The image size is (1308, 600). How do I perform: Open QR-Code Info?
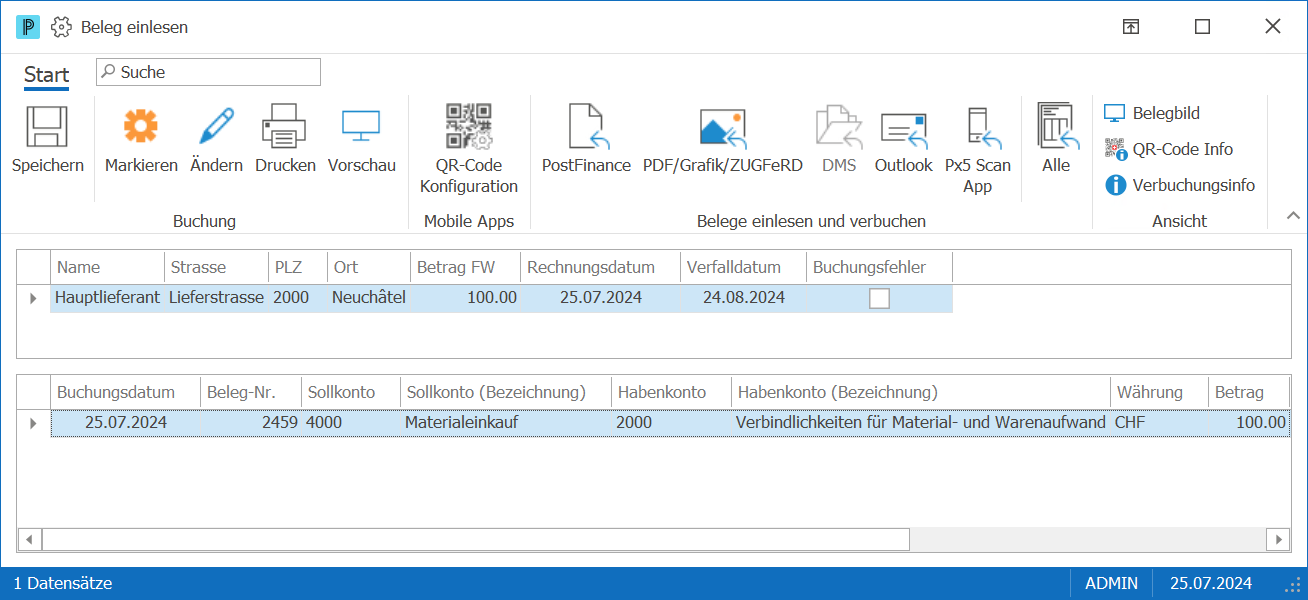coord(1169,150)
